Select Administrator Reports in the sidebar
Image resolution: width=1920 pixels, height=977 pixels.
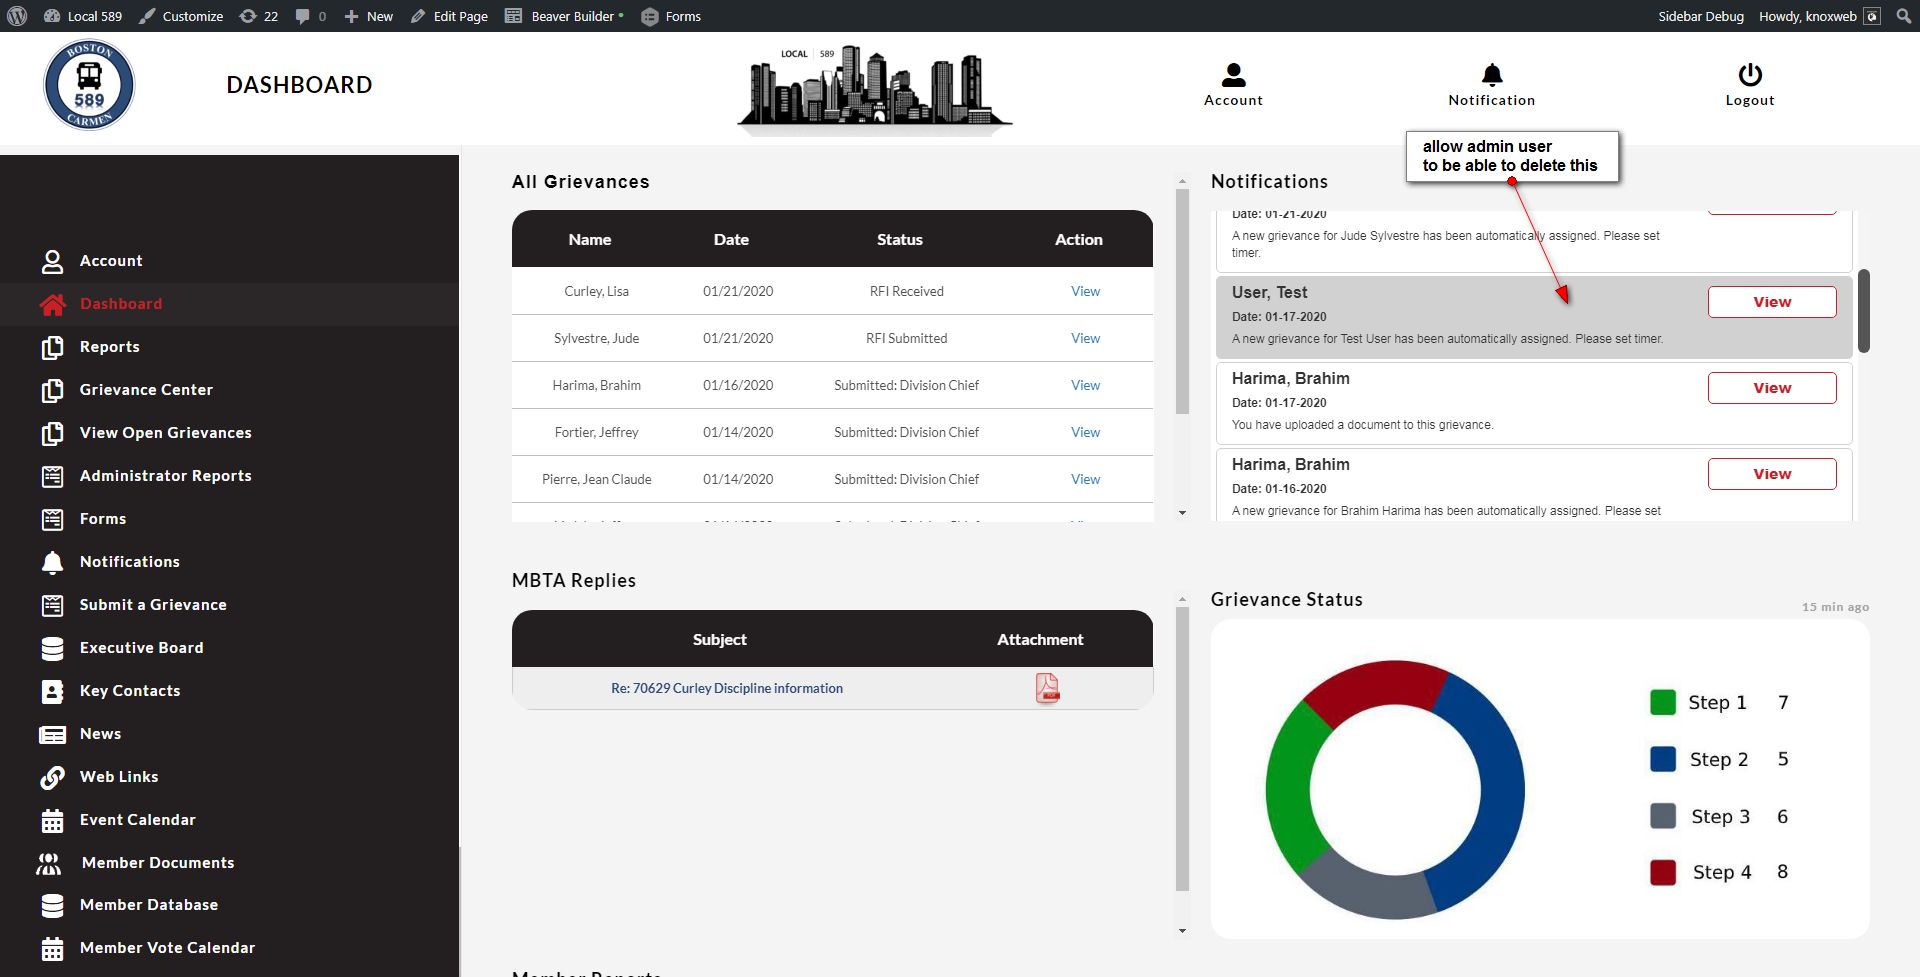pyautogui.click(x=165, y=476)
